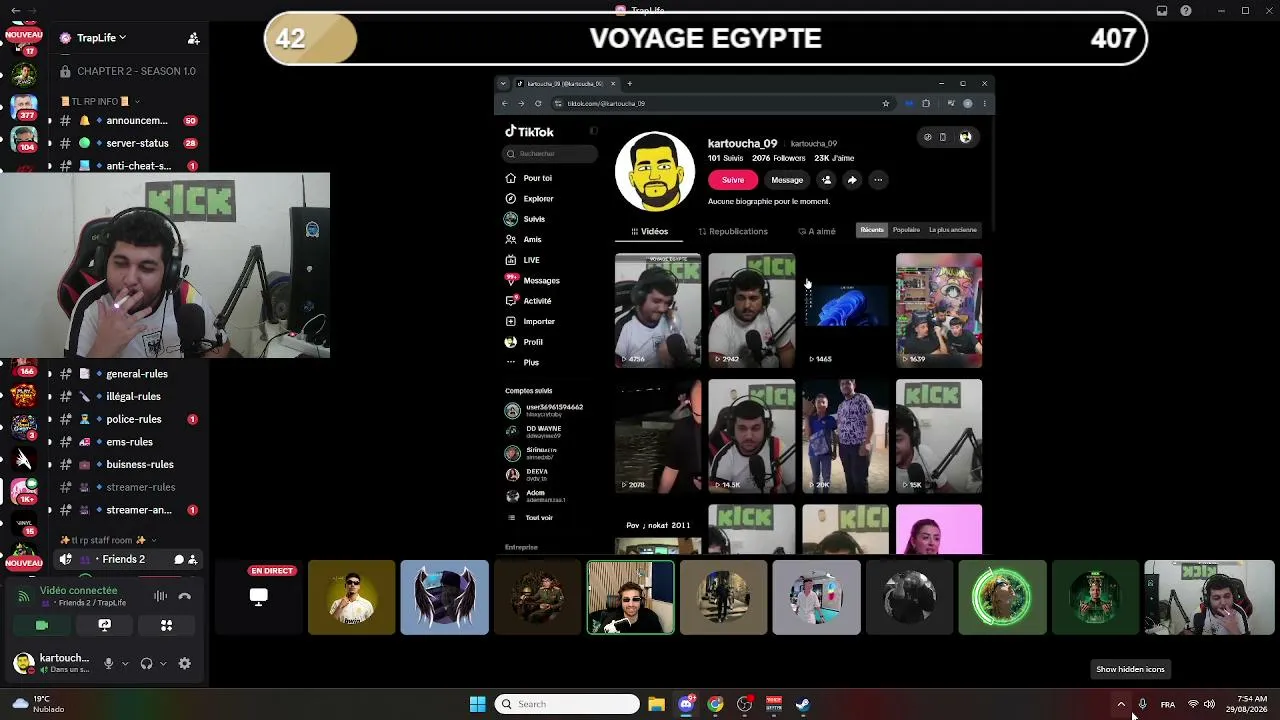This screenshot has height=720, width=1280.
Task: Click the TikTok logo
Action: [529, 132]
